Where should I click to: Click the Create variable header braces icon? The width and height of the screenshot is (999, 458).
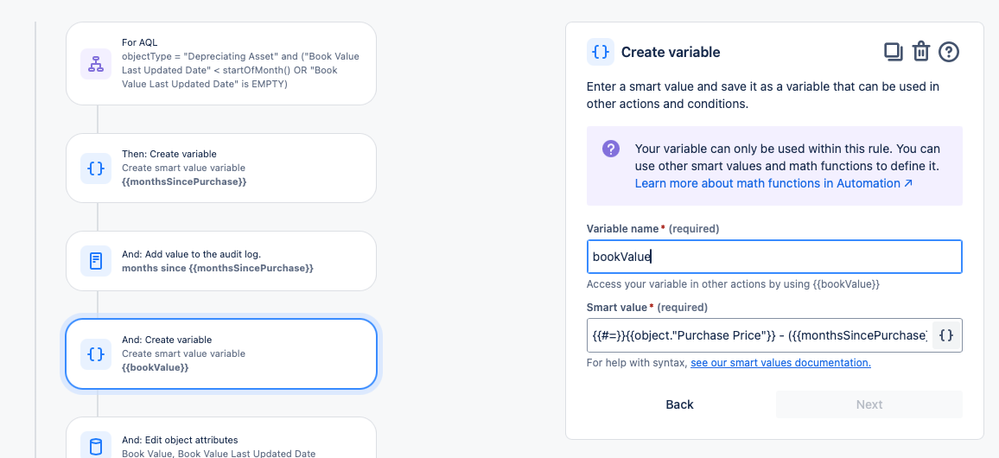(601, 52)
